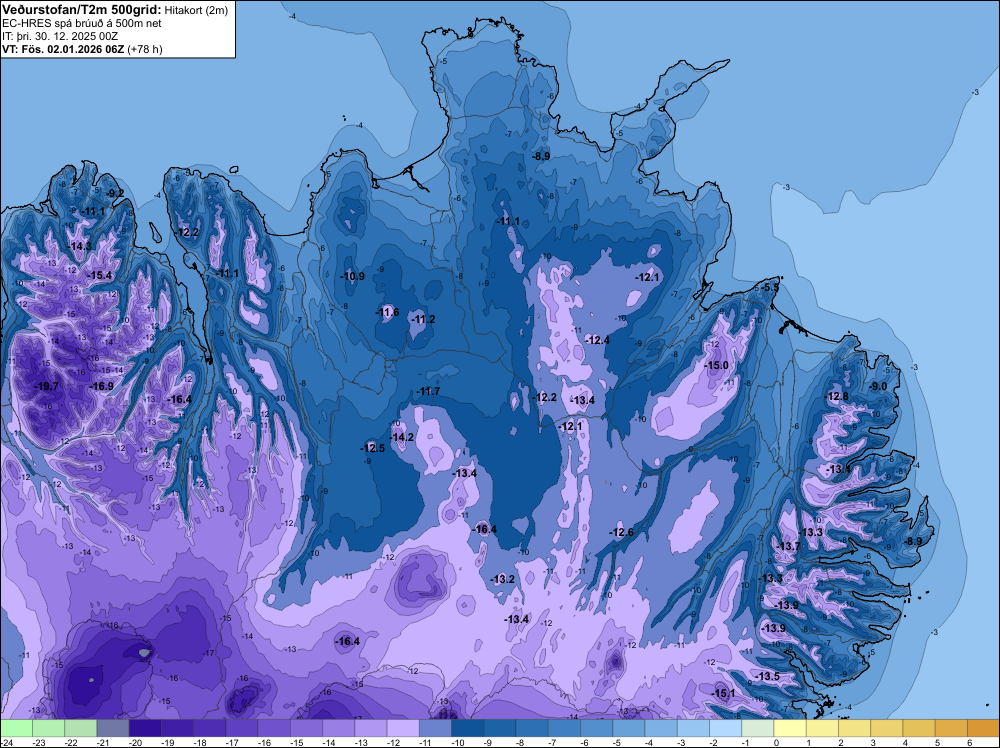Click the -12.5 temperature label
The width and height of the screenshot is (1000, 748).
coord(372,448)
